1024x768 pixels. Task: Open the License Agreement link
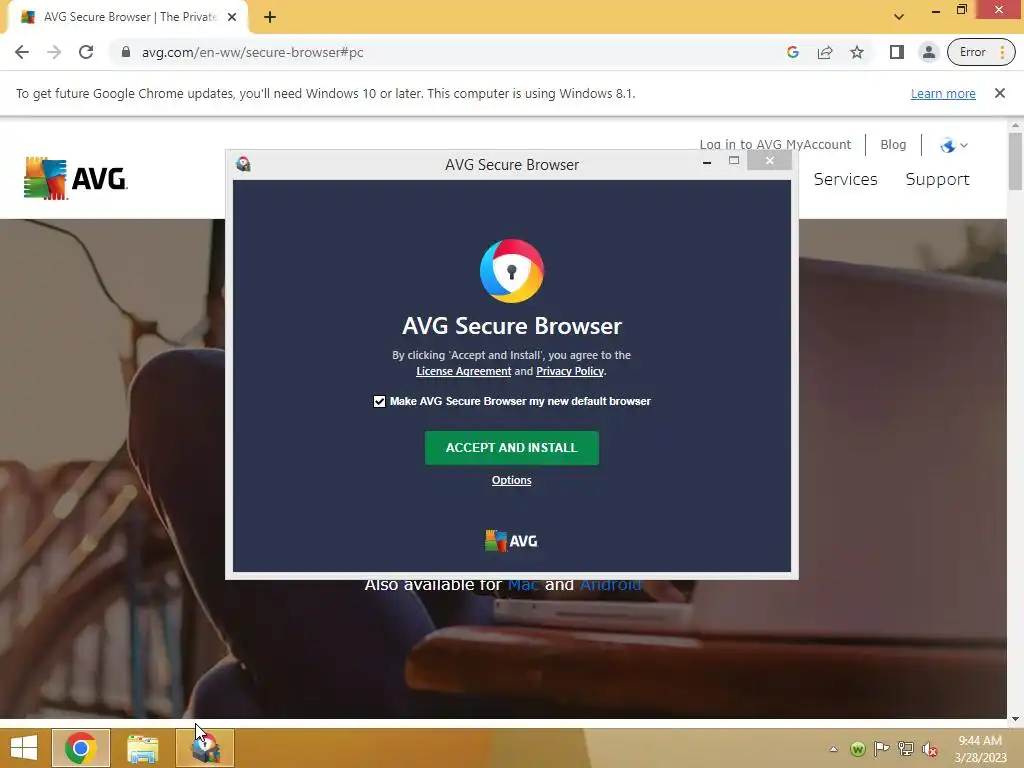point(464,371)
